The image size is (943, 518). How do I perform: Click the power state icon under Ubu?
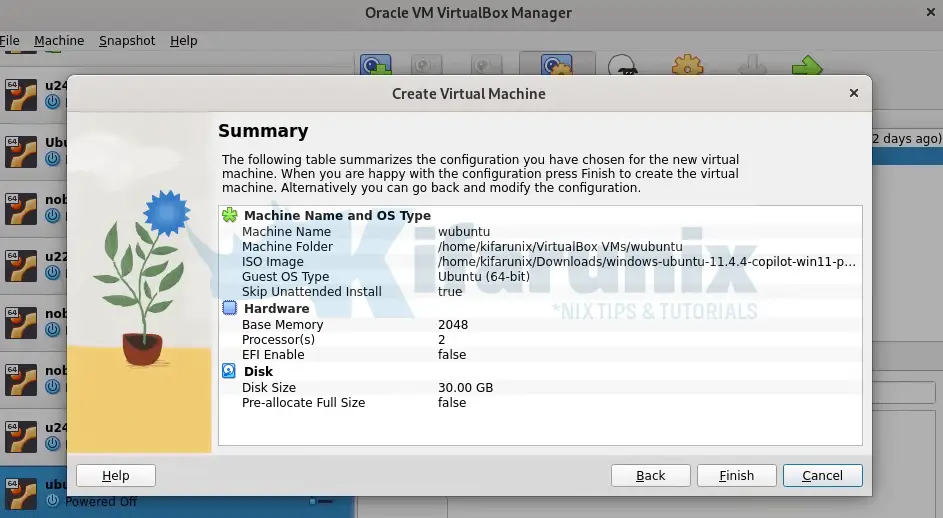click(53, 158)
